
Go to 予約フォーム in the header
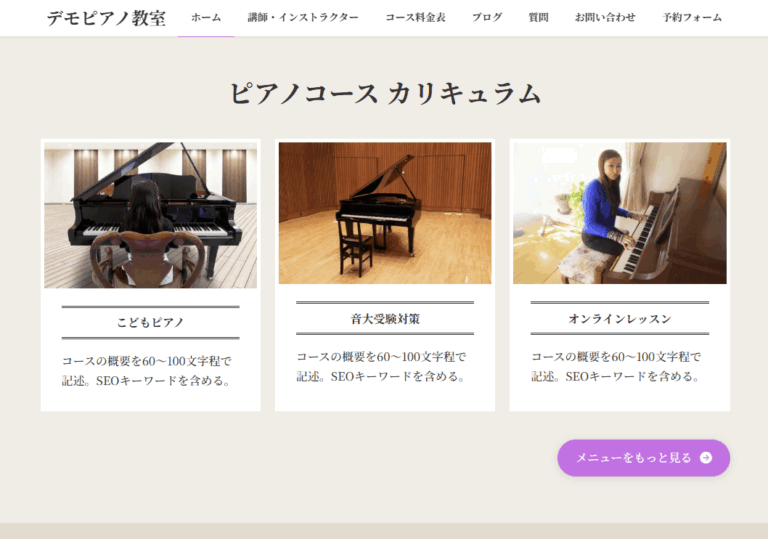(692, 18)
